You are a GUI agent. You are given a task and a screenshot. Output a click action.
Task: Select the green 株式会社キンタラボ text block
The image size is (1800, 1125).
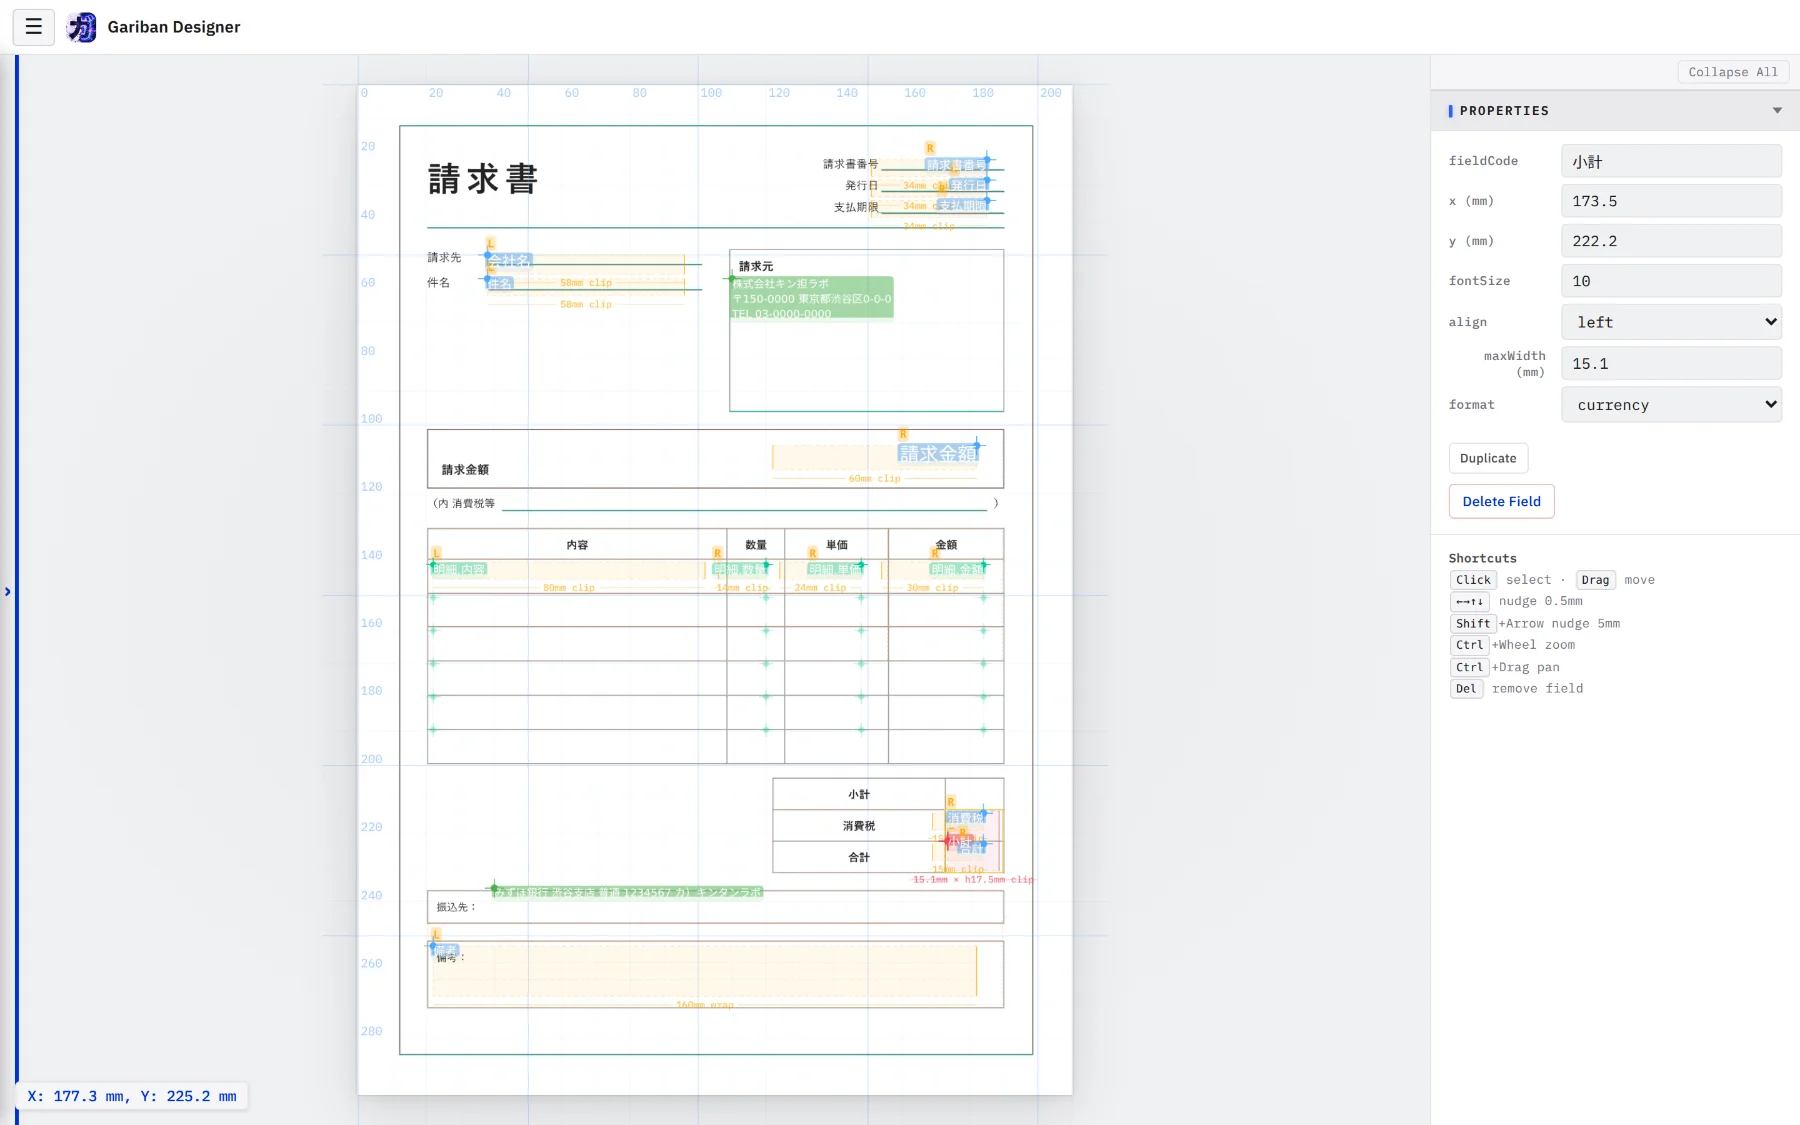pyautogui.click(x=811, y=298)
